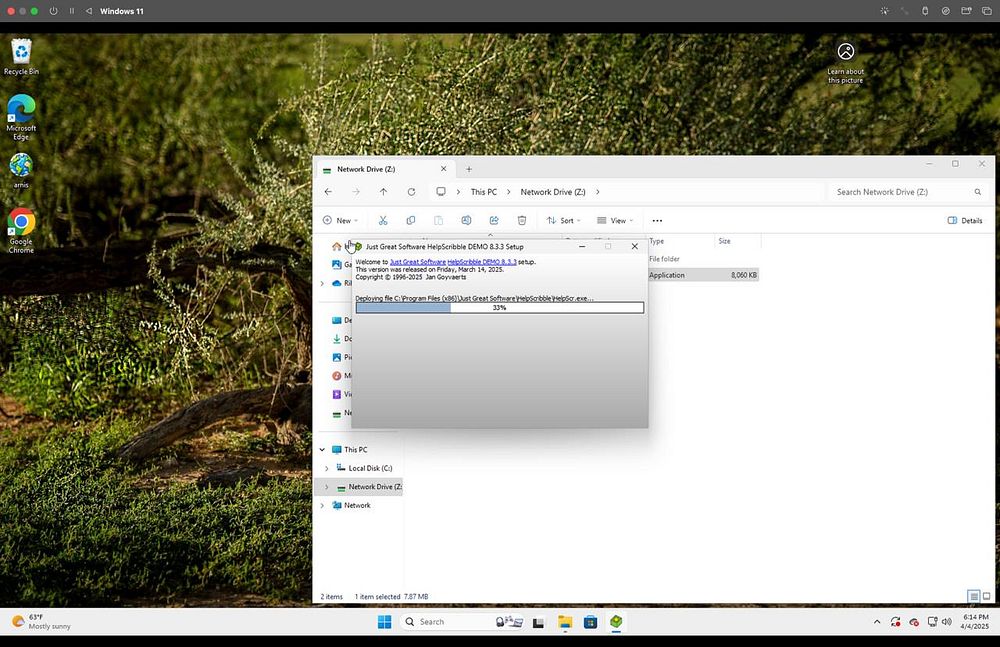Close the HelpScribble Setup dialog
This screenshot has width=1000, height=647.
point(635,246)
